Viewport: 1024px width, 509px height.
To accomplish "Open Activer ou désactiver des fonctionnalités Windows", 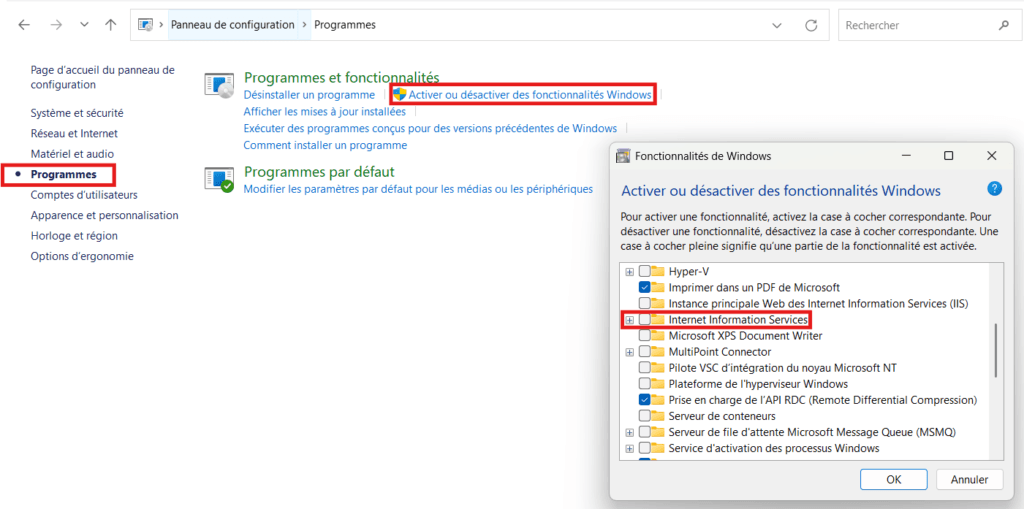I will (530, 95).
